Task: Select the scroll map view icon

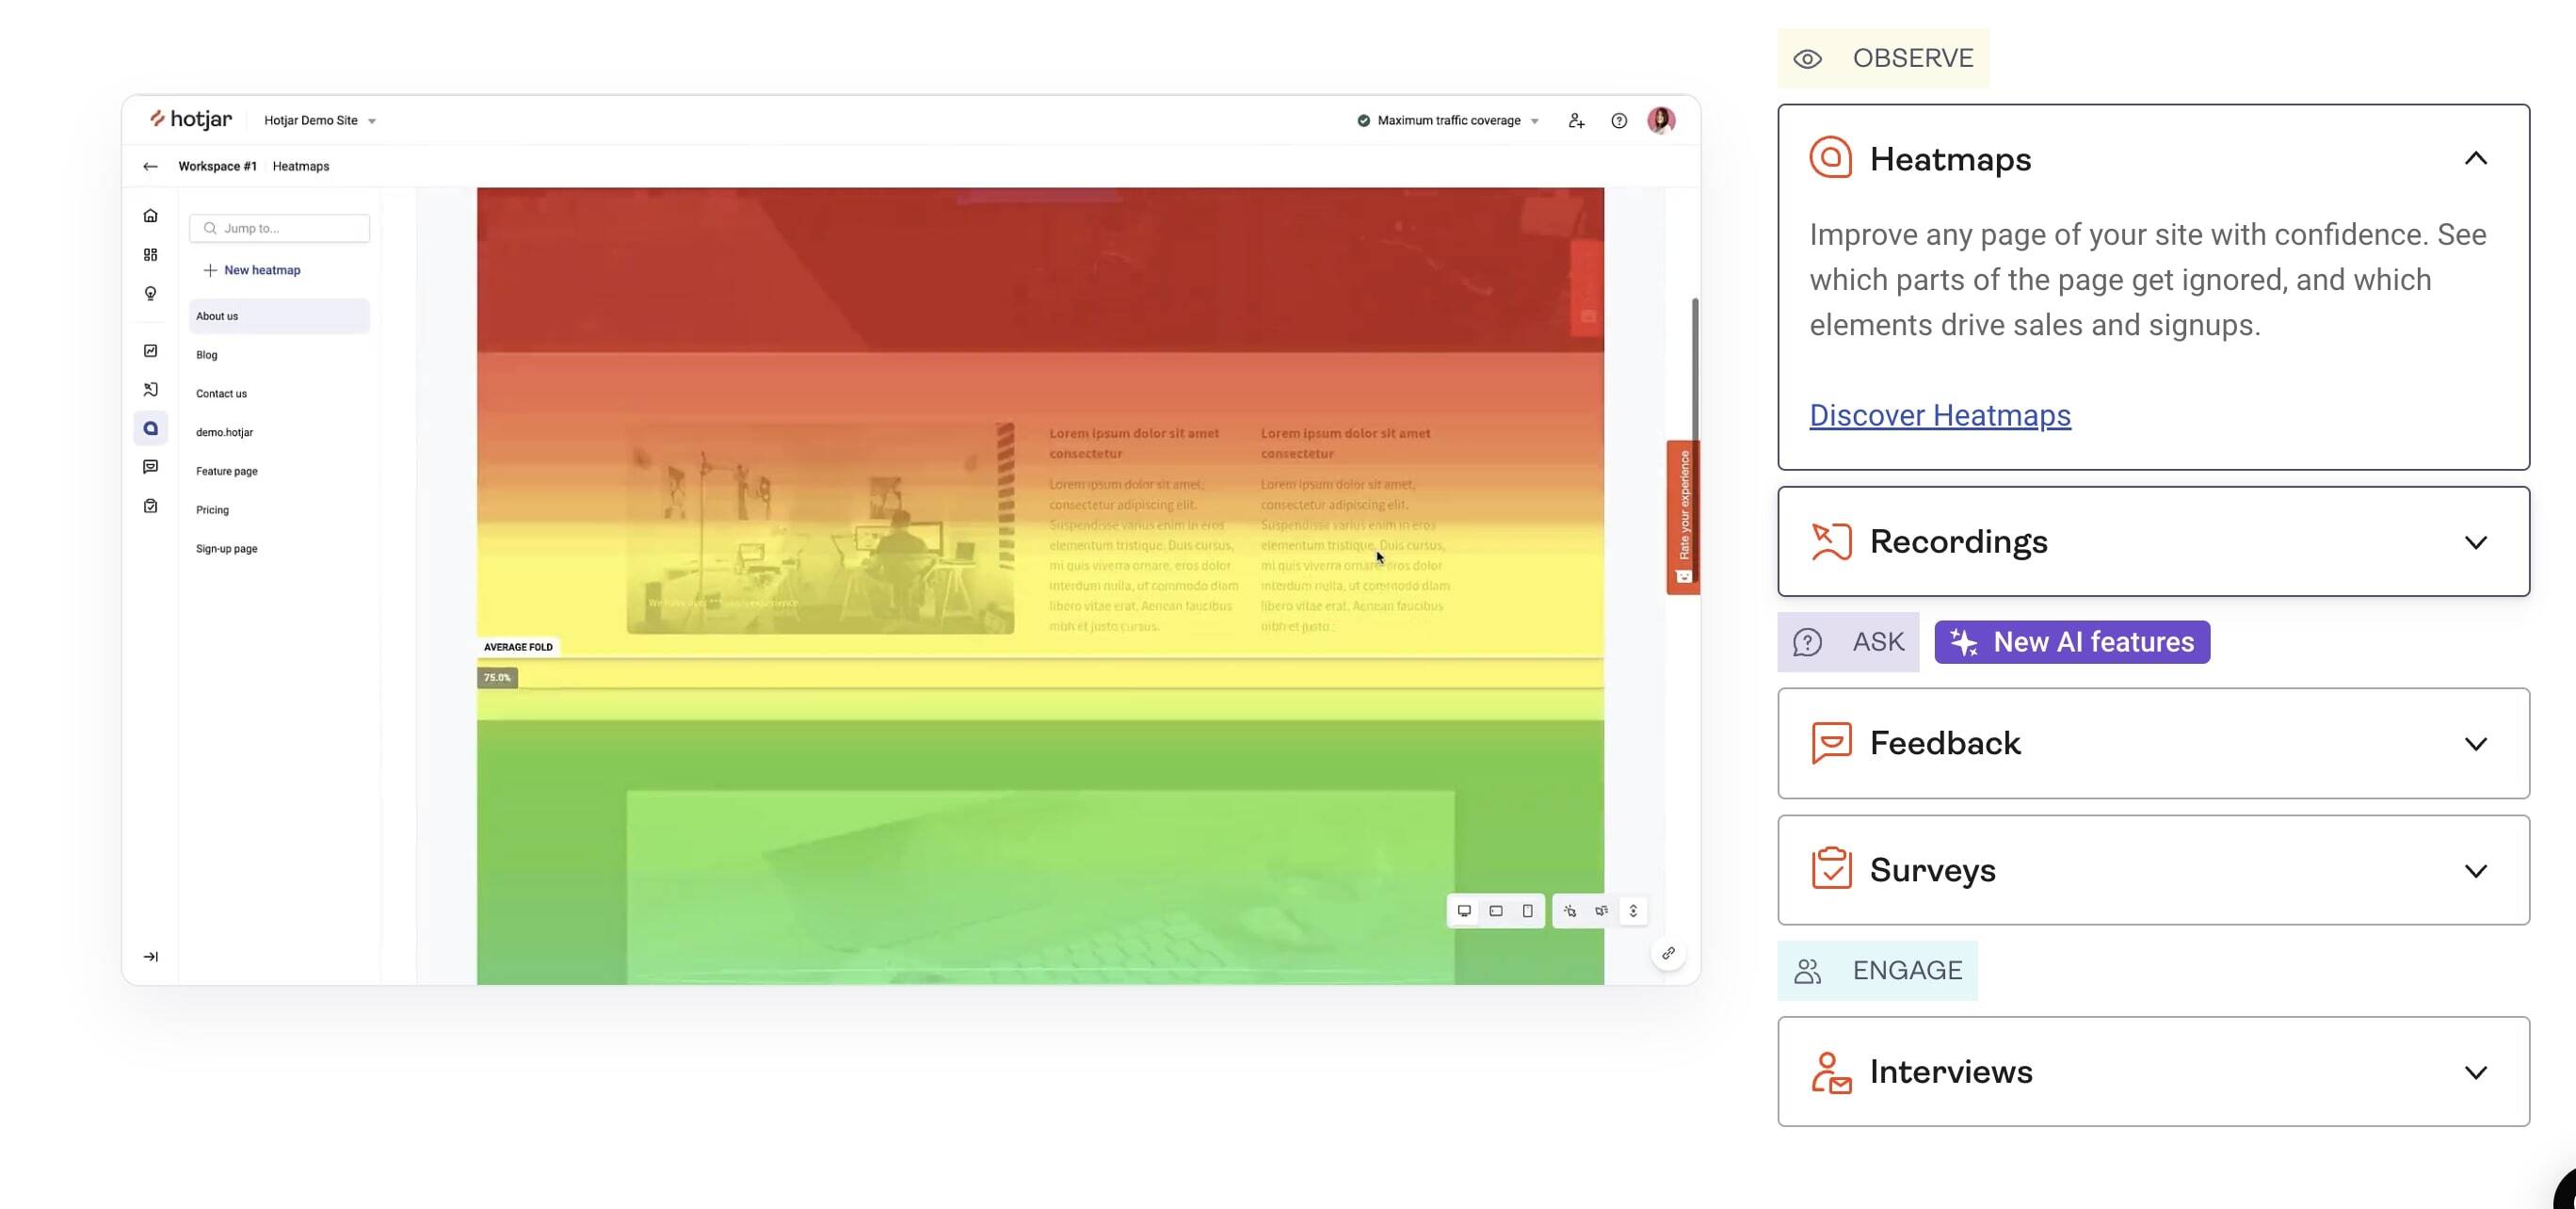Action: [1633, 911]
